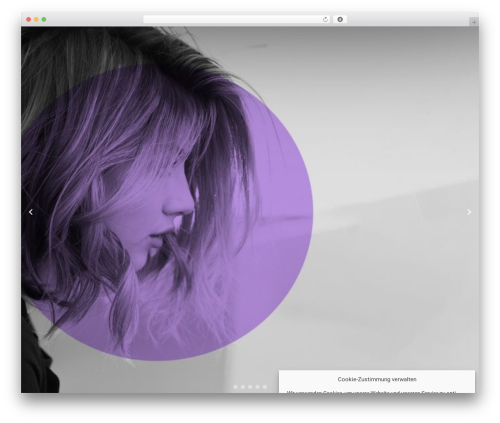Minimize the window with the yellow button

coord(36,20)
